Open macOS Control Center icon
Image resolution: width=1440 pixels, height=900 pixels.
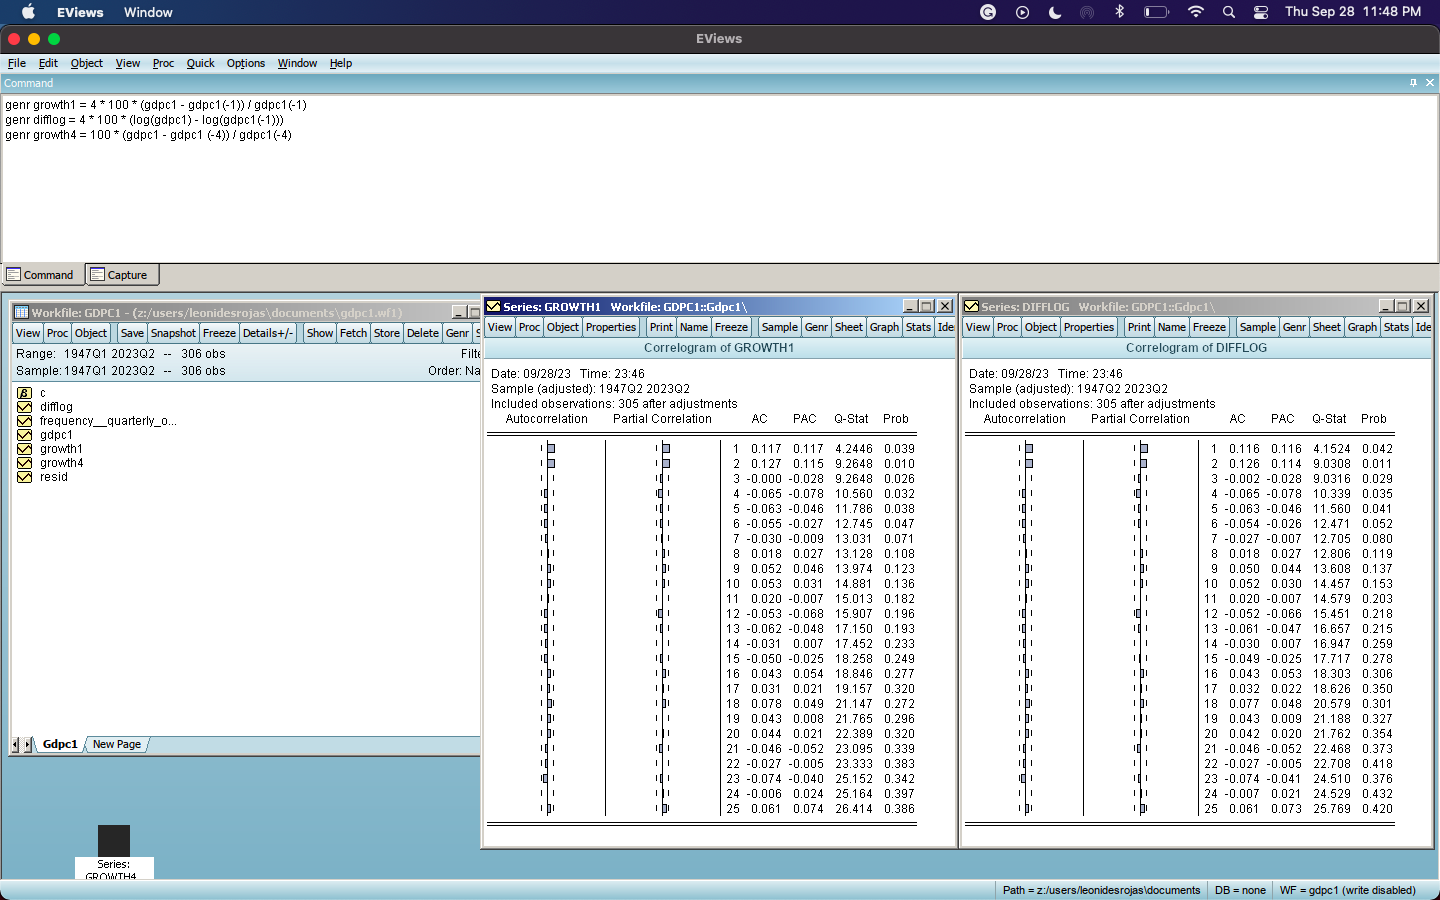[1261, 12]
